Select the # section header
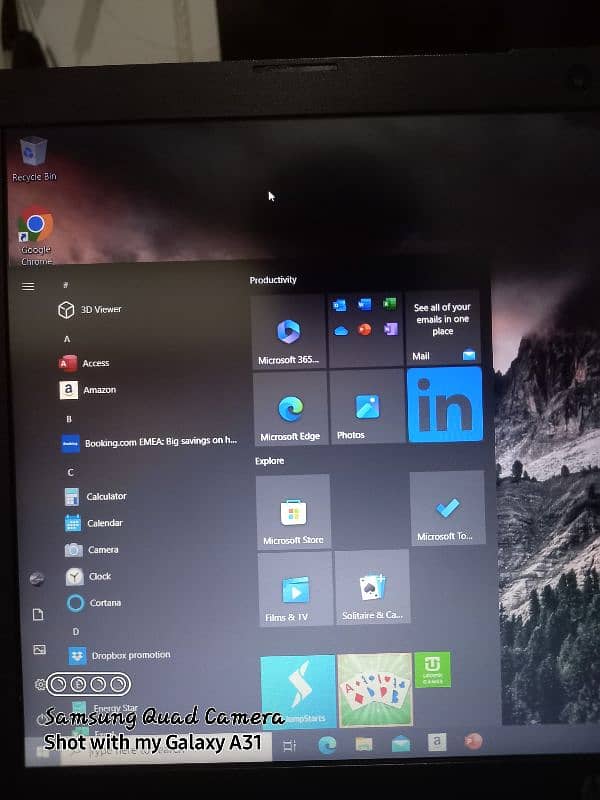Image resolution: width=600 pixels, height=800 pixels. click(65, 285)
